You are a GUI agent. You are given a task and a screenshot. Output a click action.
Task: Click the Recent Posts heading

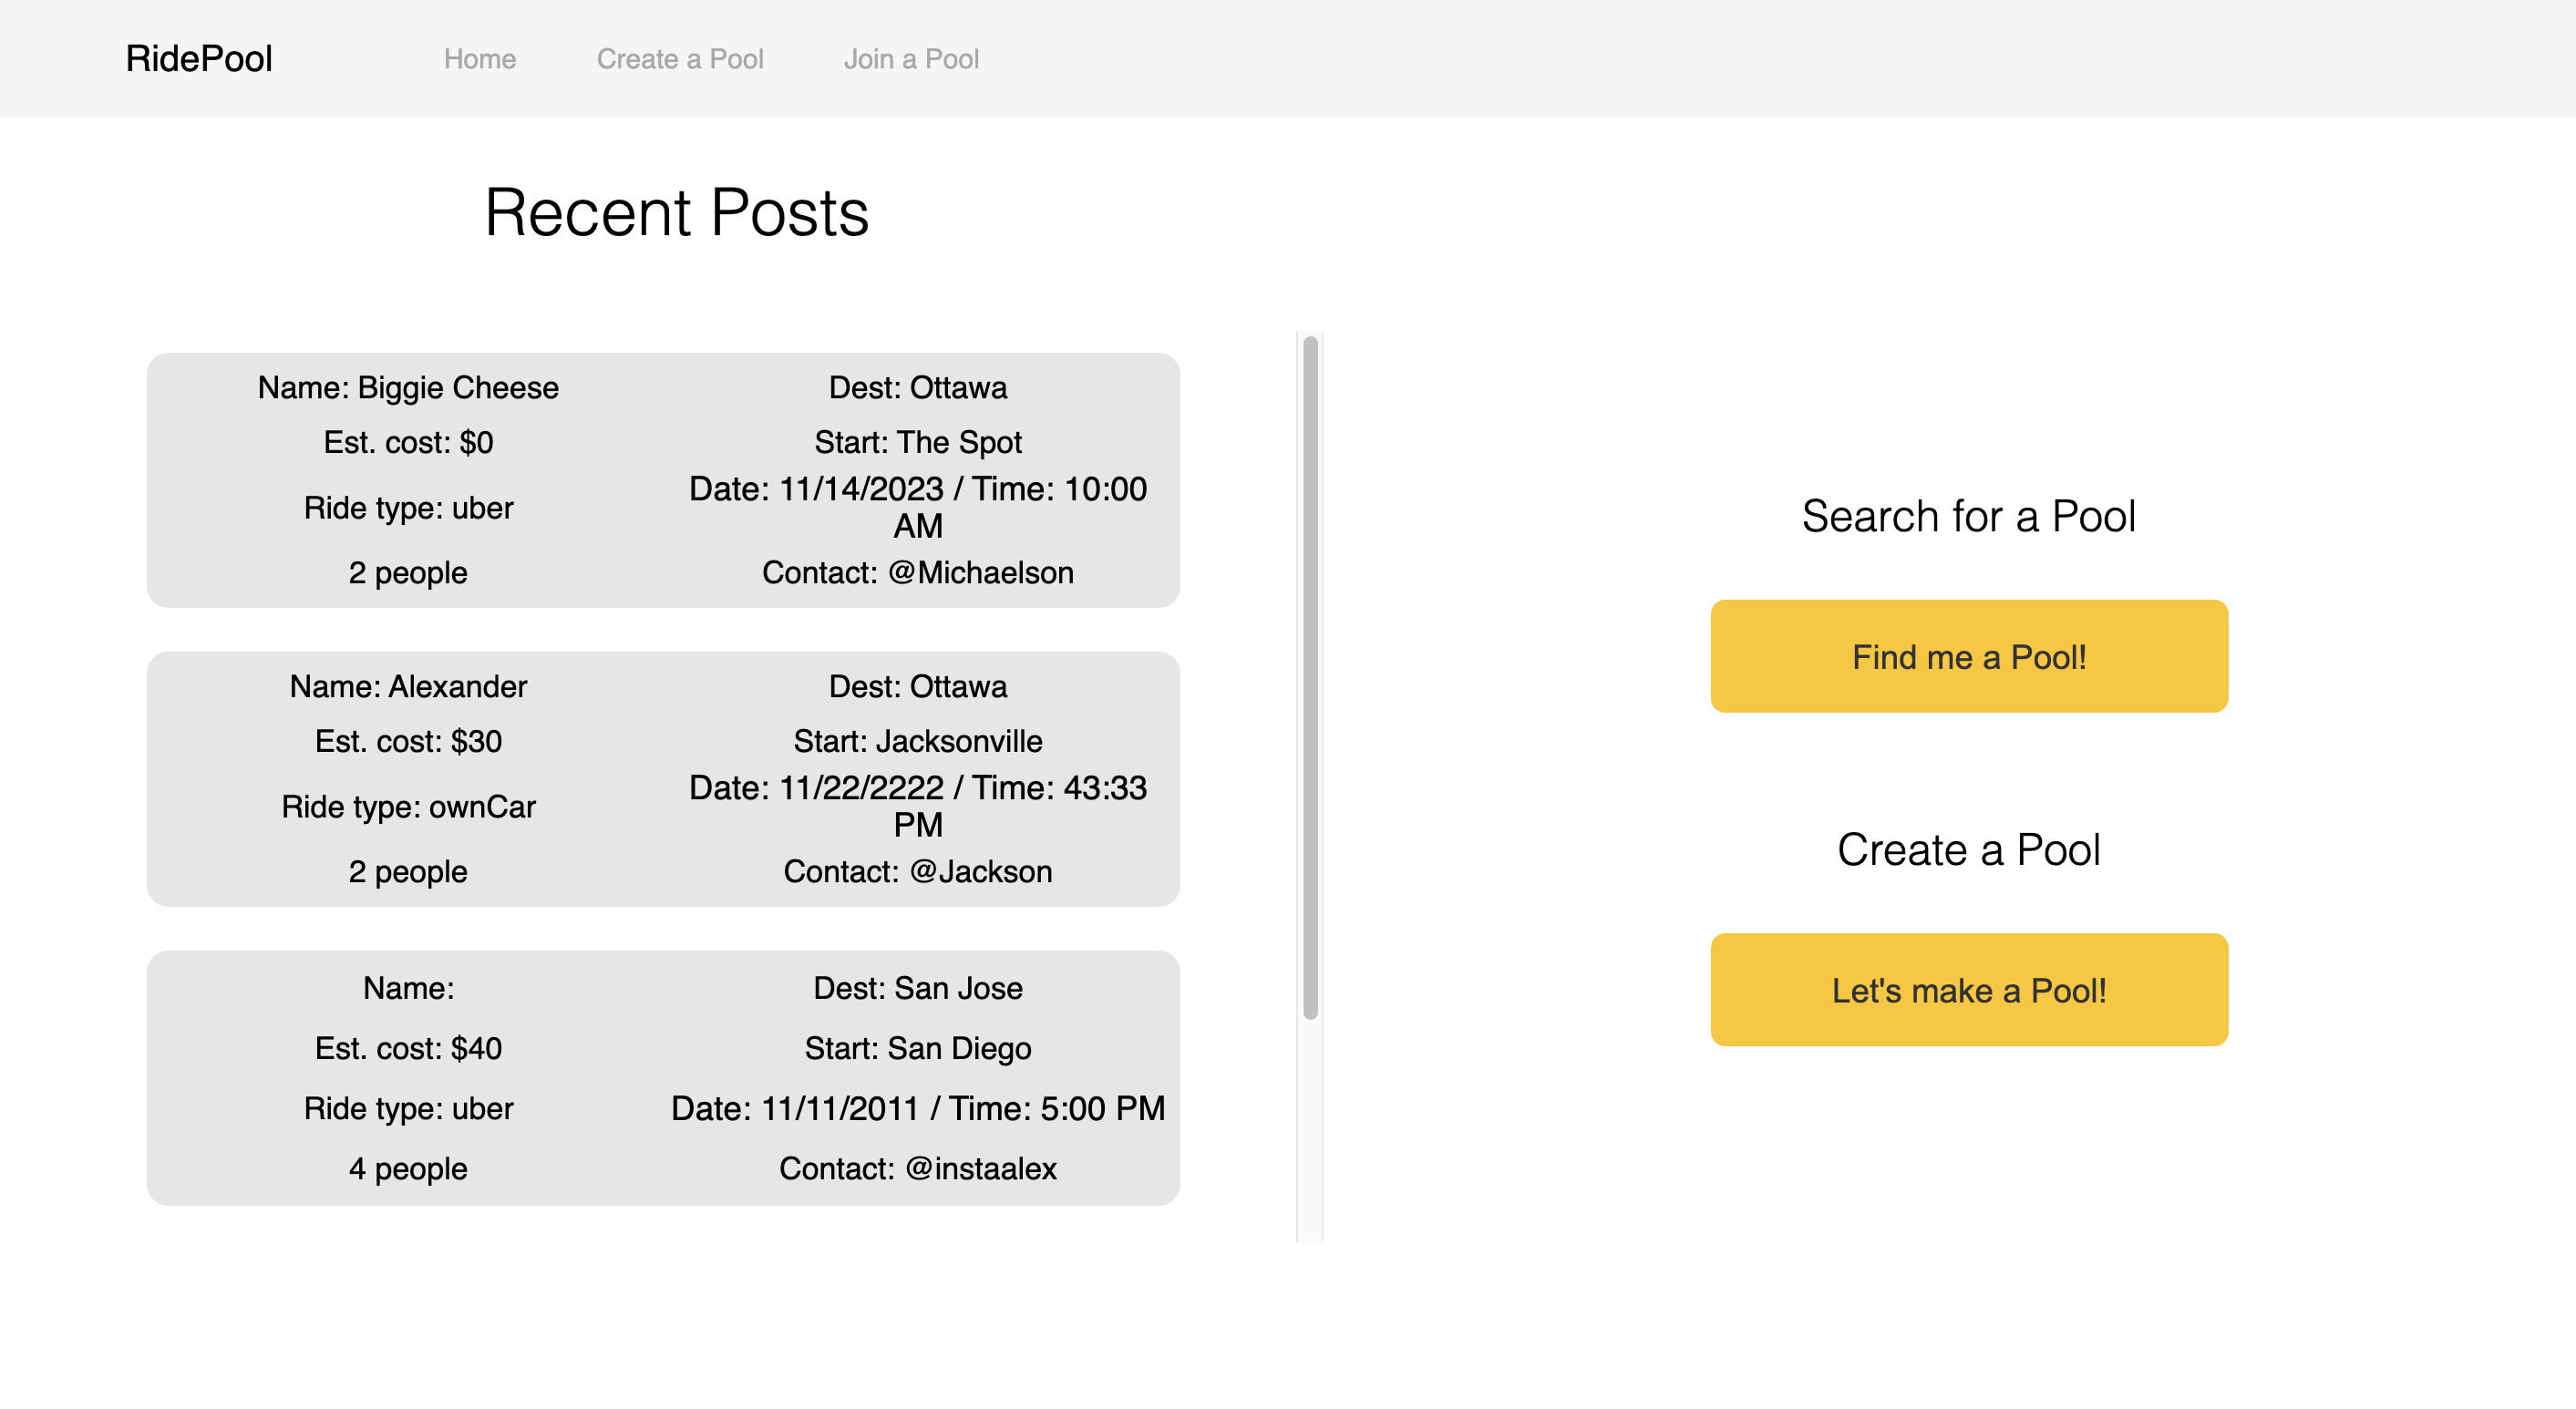677,213
